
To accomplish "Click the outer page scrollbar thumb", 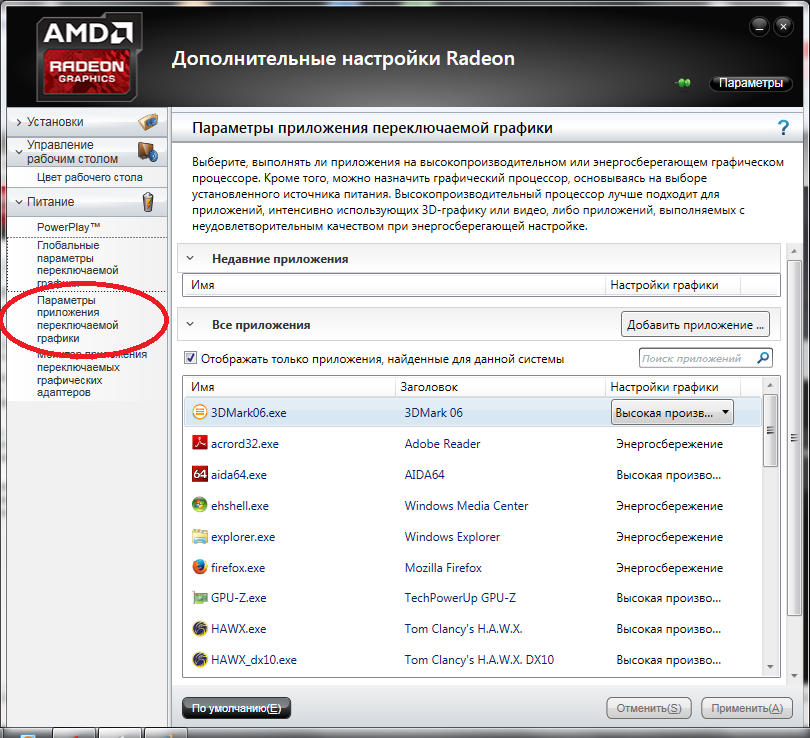I will pyautogui.click(x=793, y=437).
